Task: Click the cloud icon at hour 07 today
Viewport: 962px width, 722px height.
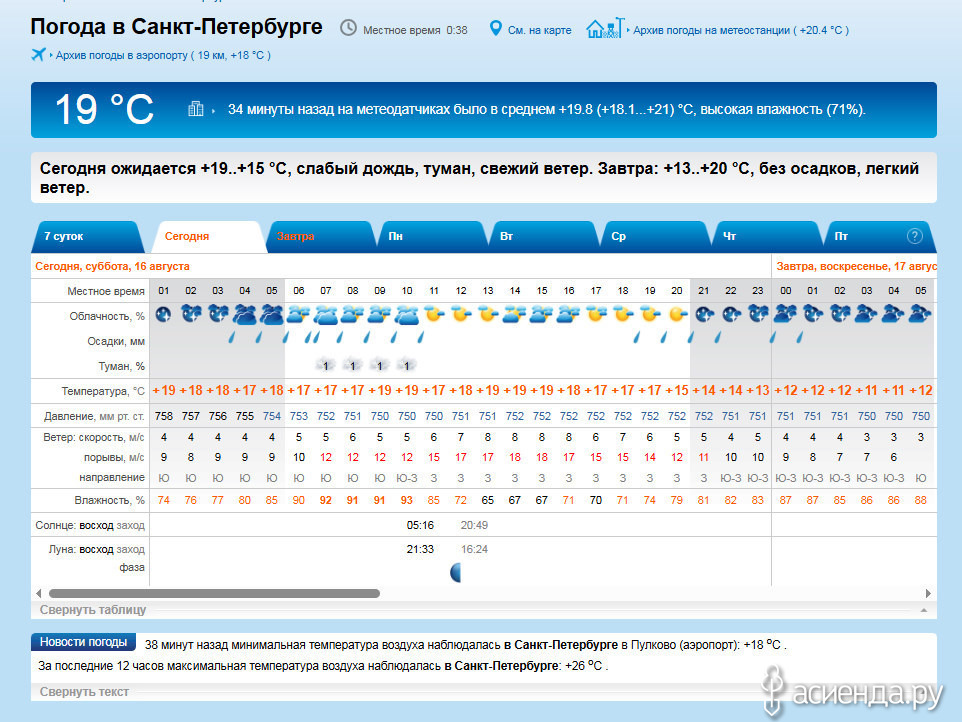Action: (326, 315)
